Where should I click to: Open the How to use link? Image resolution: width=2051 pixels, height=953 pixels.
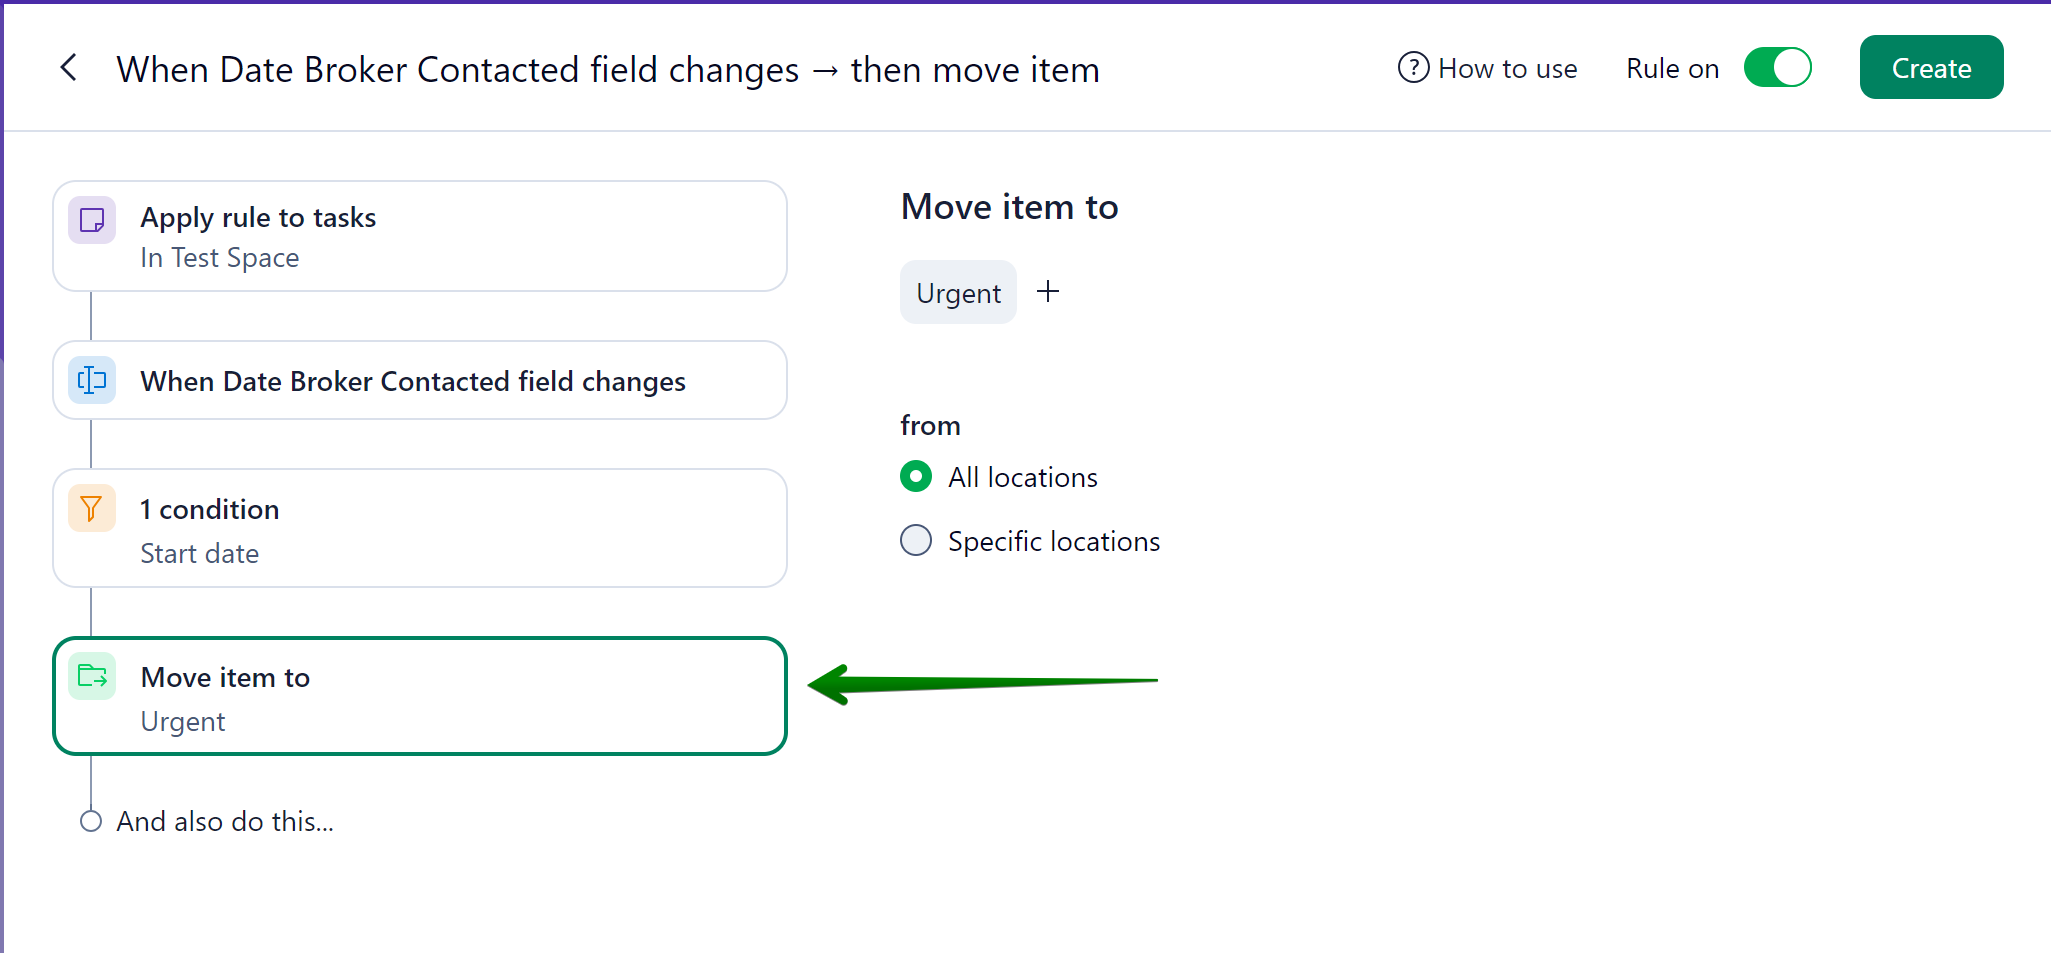pyautogui.click(x=1507, y=68)
